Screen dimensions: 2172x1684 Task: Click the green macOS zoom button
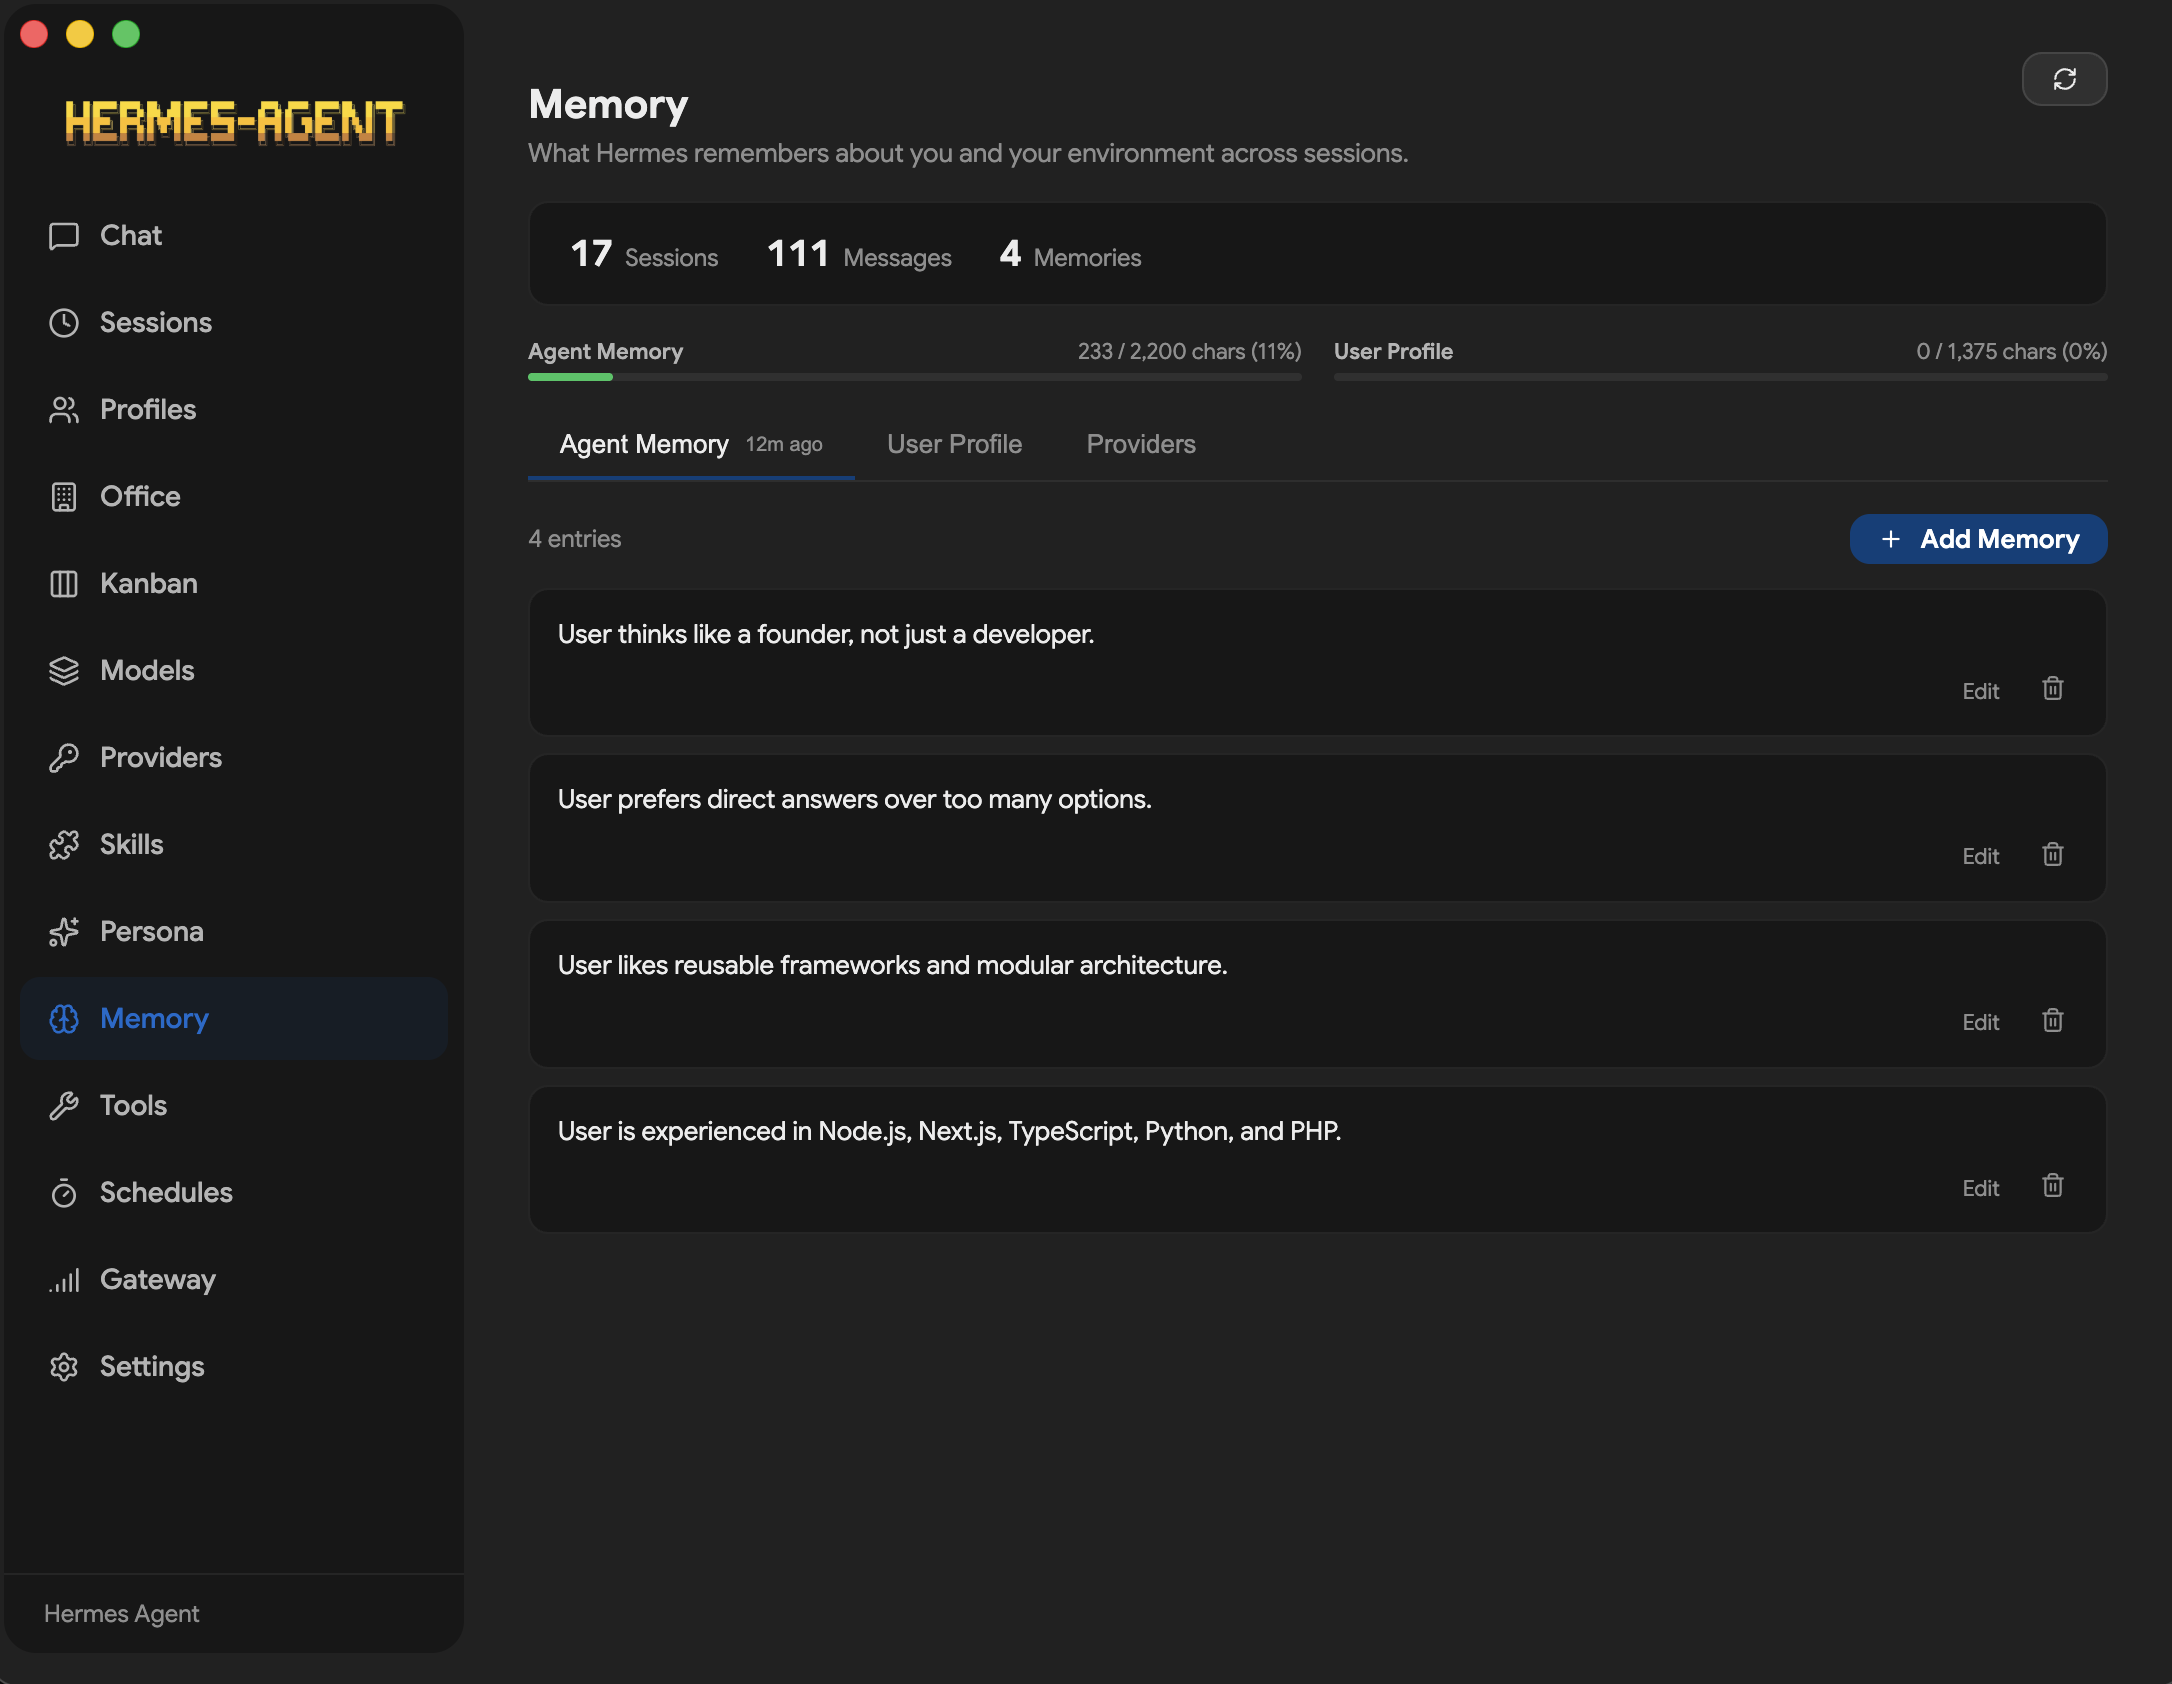[x=126, y=34]
